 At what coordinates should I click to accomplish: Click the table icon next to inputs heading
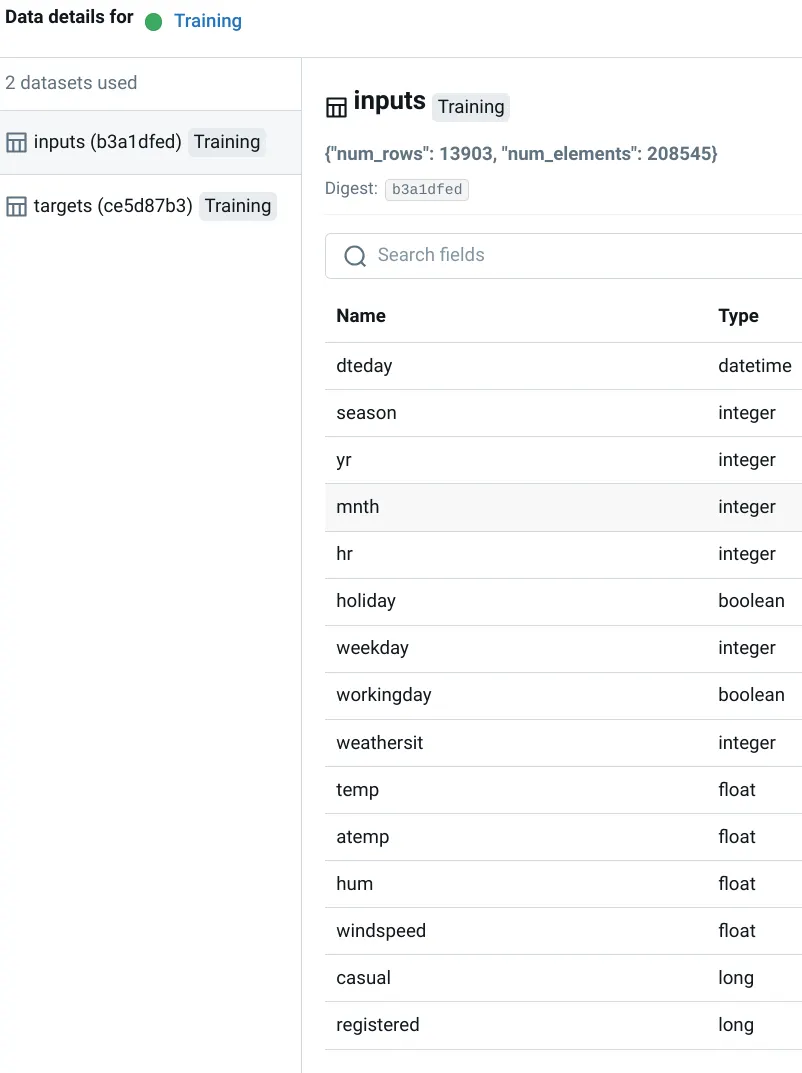[336, 107]
